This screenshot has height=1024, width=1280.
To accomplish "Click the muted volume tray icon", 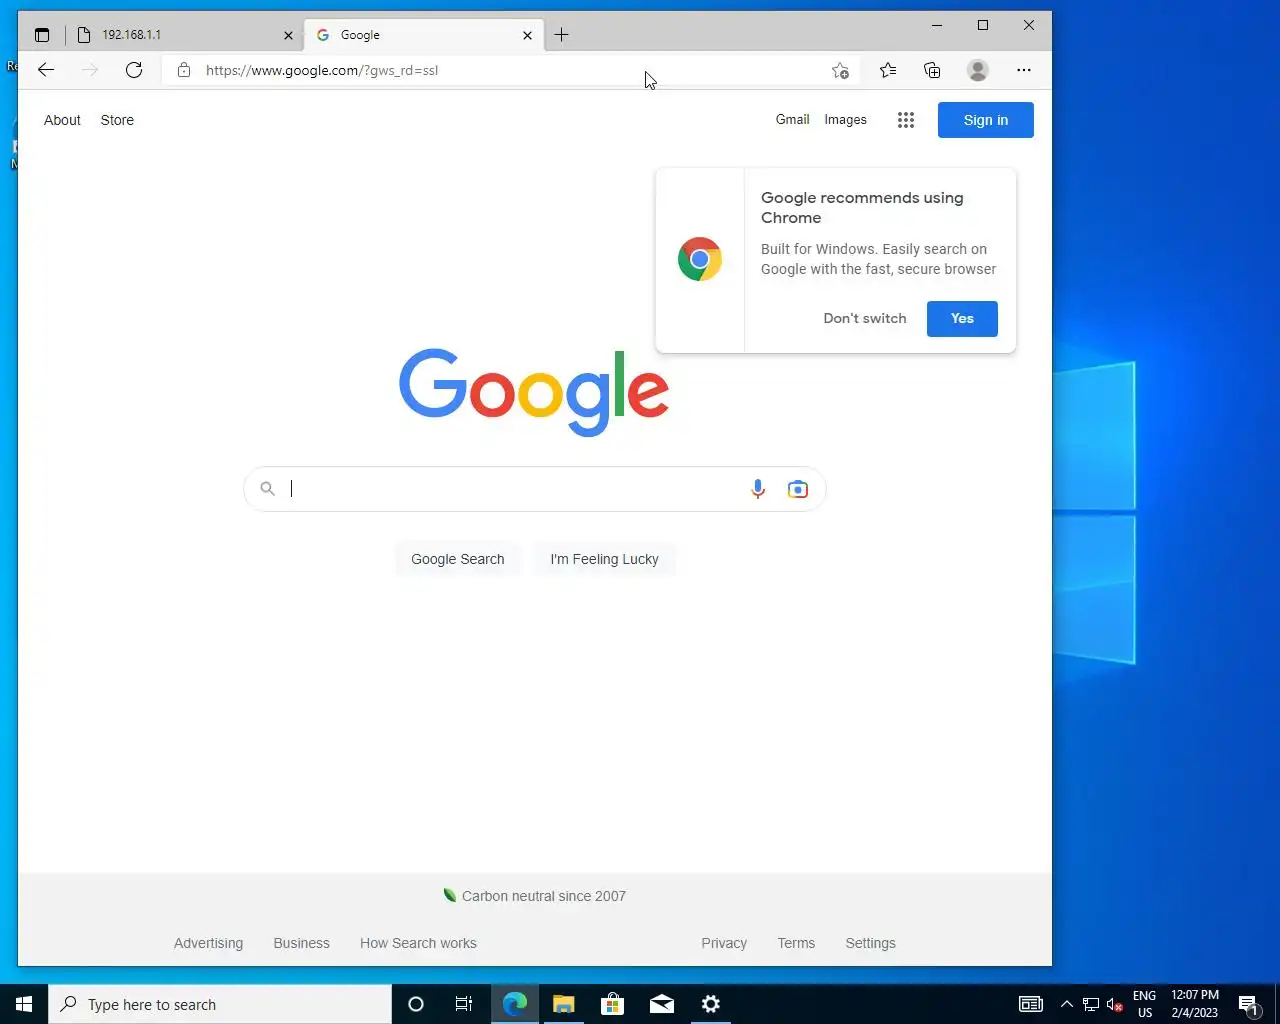I will [x=1115, y=1004].
